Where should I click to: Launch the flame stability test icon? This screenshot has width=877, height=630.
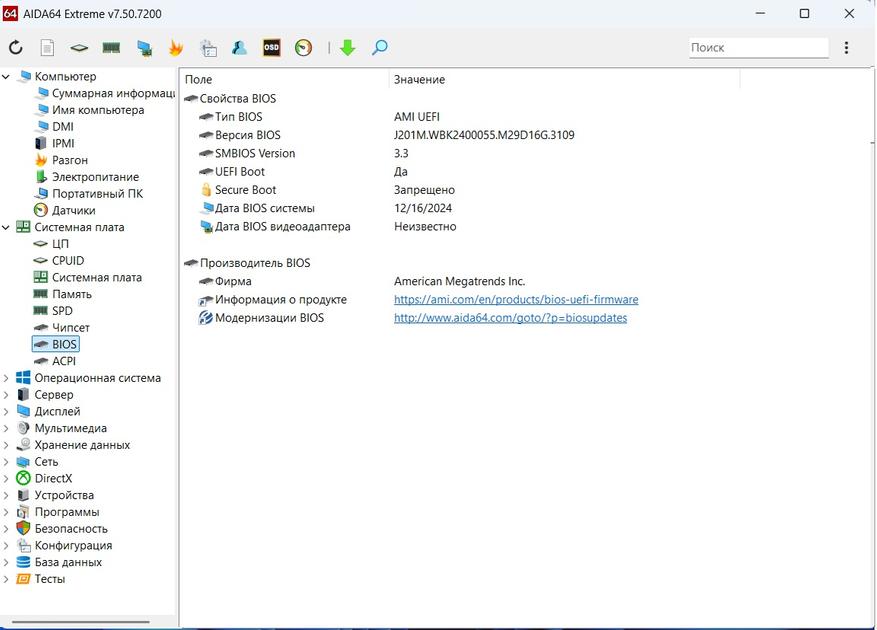click(x=176, y=48)
